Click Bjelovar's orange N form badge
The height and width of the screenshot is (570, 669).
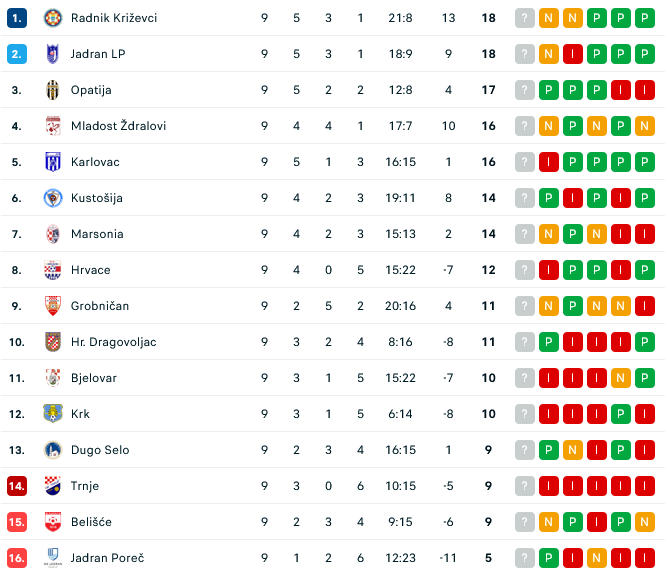621,378
